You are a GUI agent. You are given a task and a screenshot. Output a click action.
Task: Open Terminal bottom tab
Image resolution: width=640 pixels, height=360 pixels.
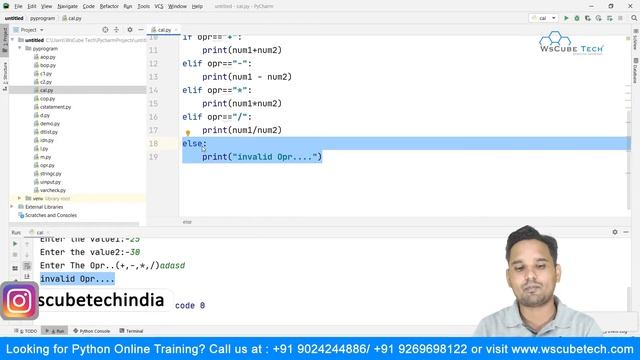[x=131, y=331]
